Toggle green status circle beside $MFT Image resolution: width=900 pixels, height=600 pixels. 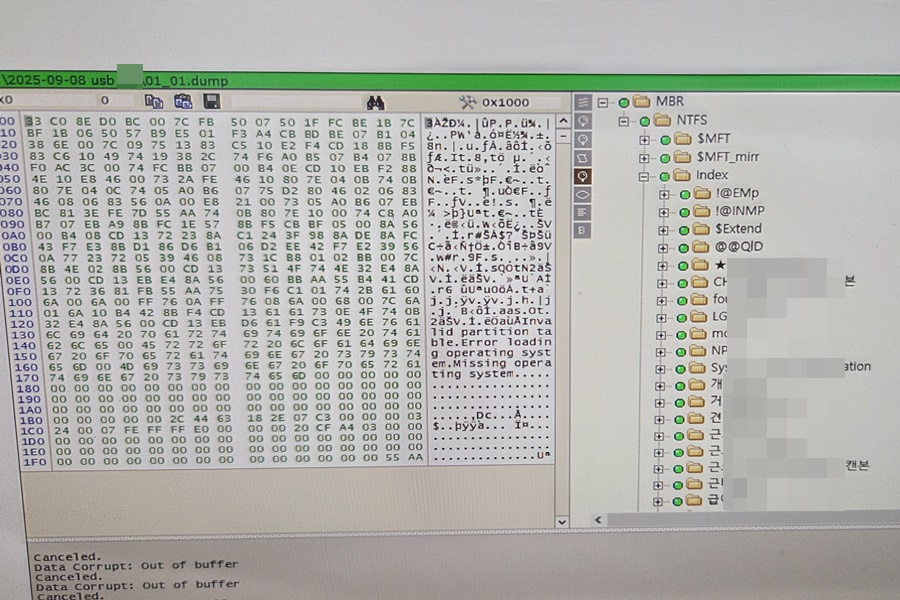coord(665,139)
